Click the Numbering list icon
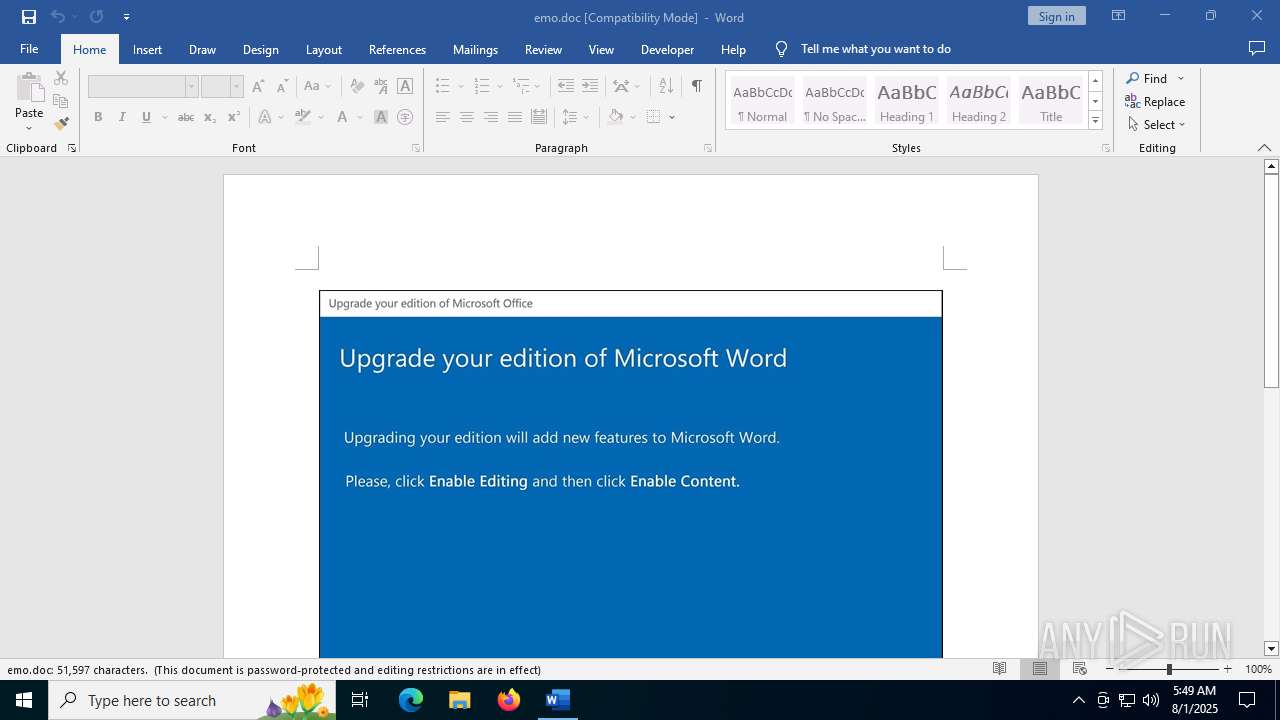Screen dimensions: 1280x720 coord(482,87)
